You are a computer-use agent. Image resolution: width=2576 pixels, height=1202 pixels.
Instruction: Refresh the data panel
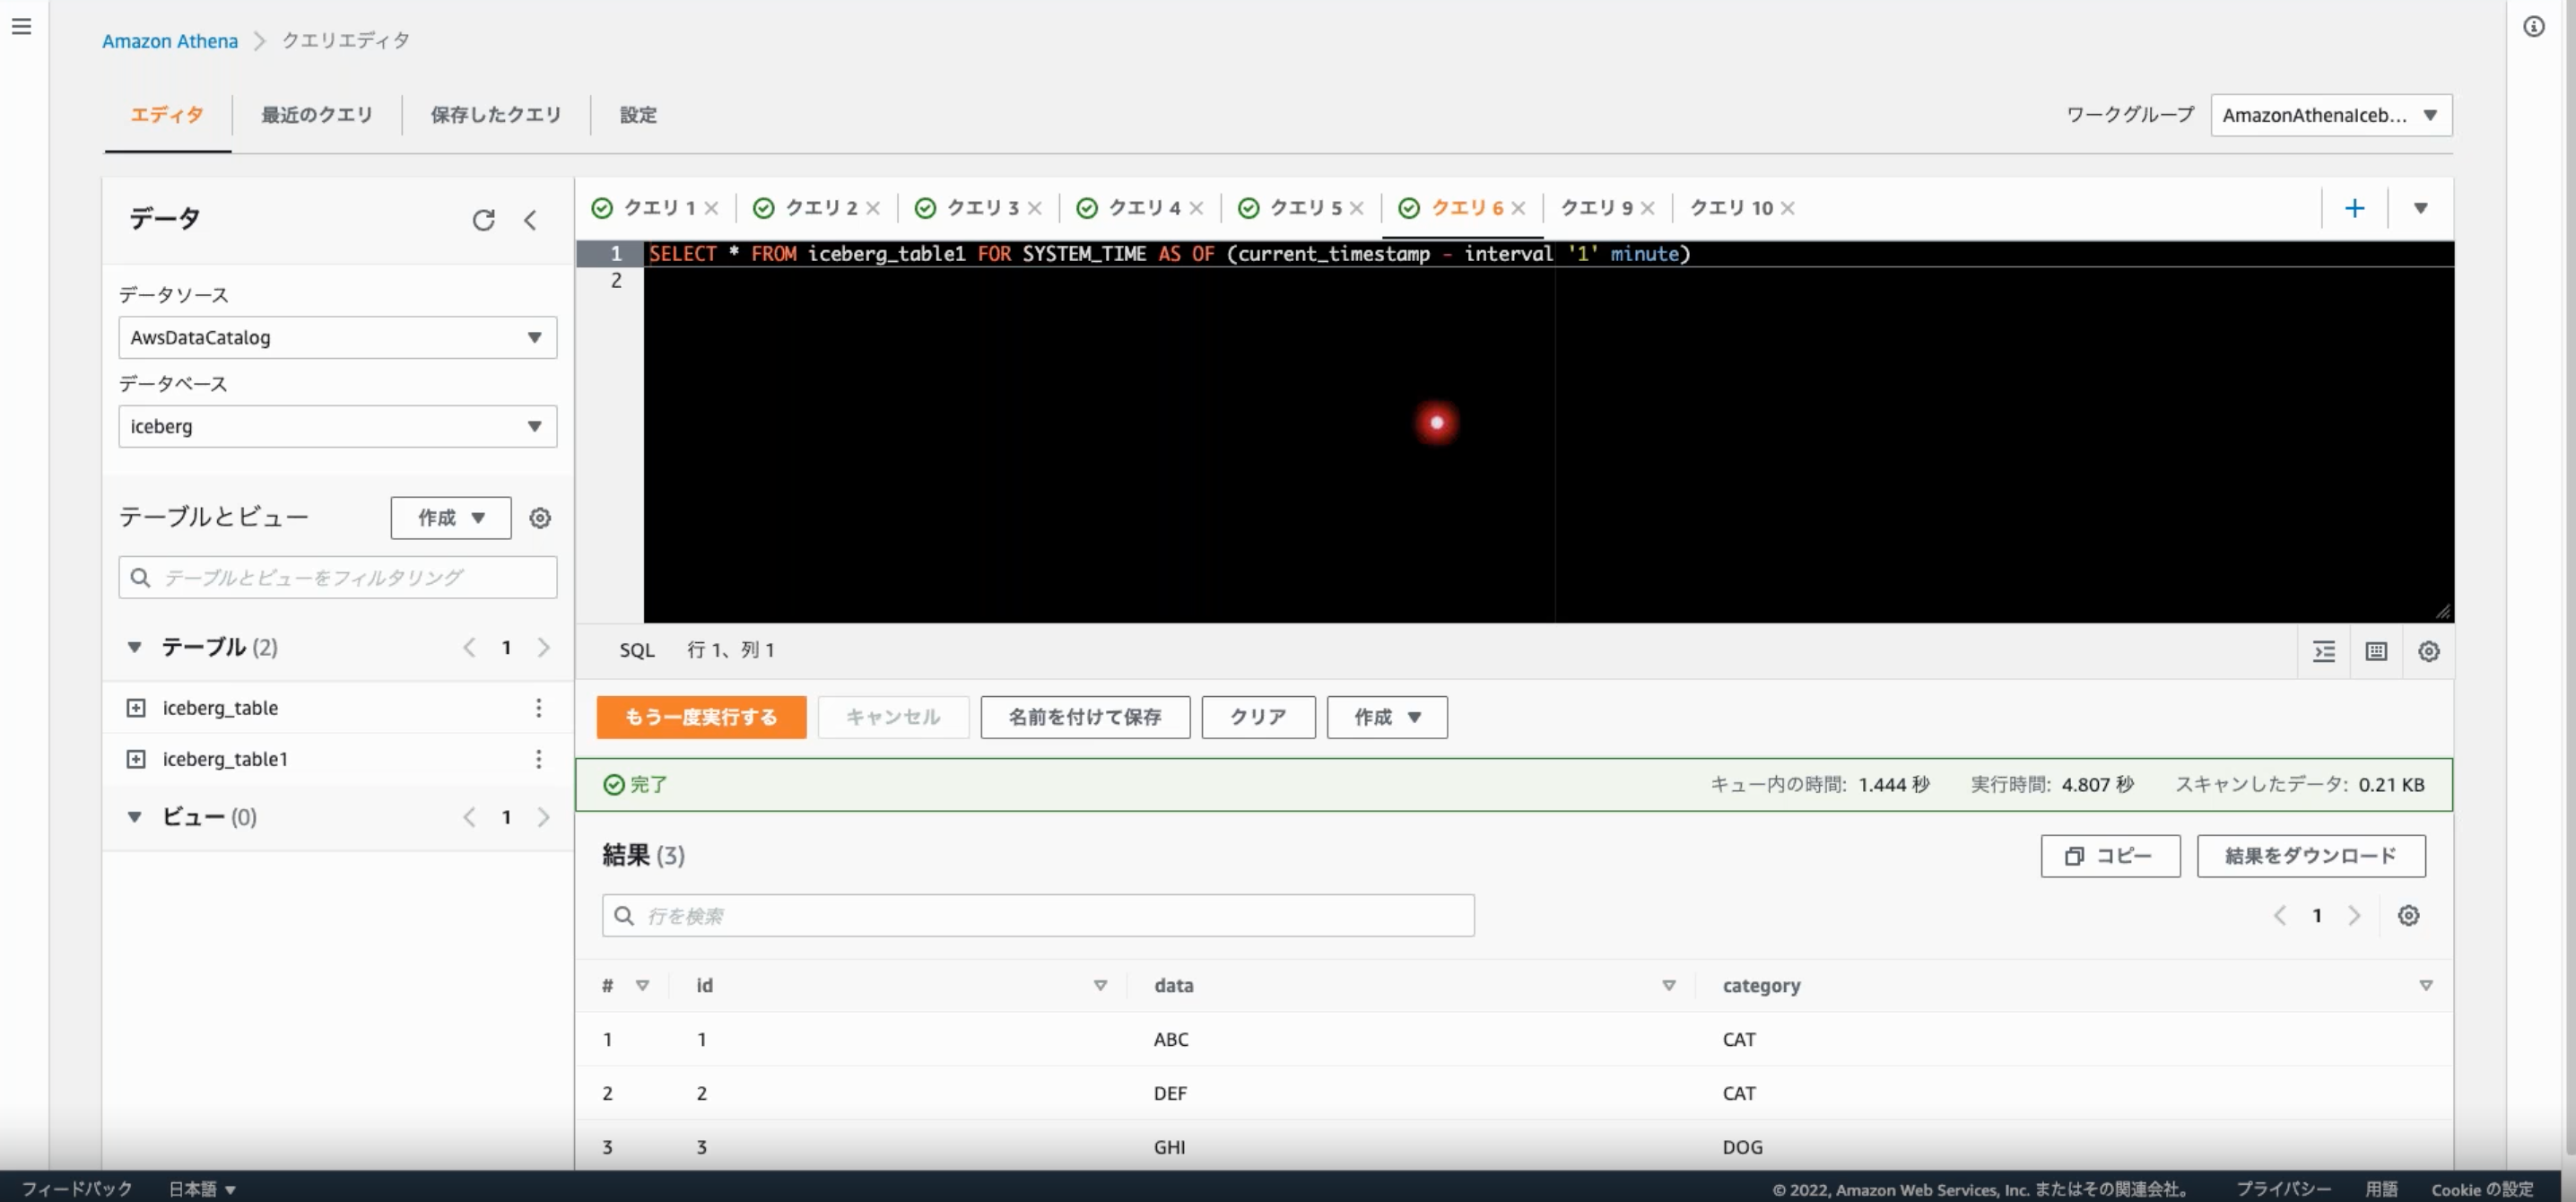coord(483,220)
